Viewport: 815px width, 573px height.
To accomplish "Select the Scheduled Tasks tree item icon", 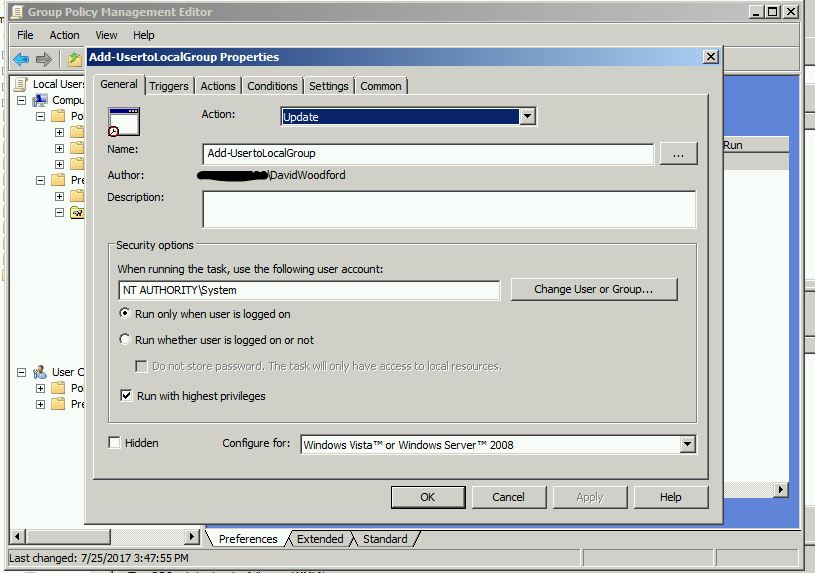I will 77,212.
